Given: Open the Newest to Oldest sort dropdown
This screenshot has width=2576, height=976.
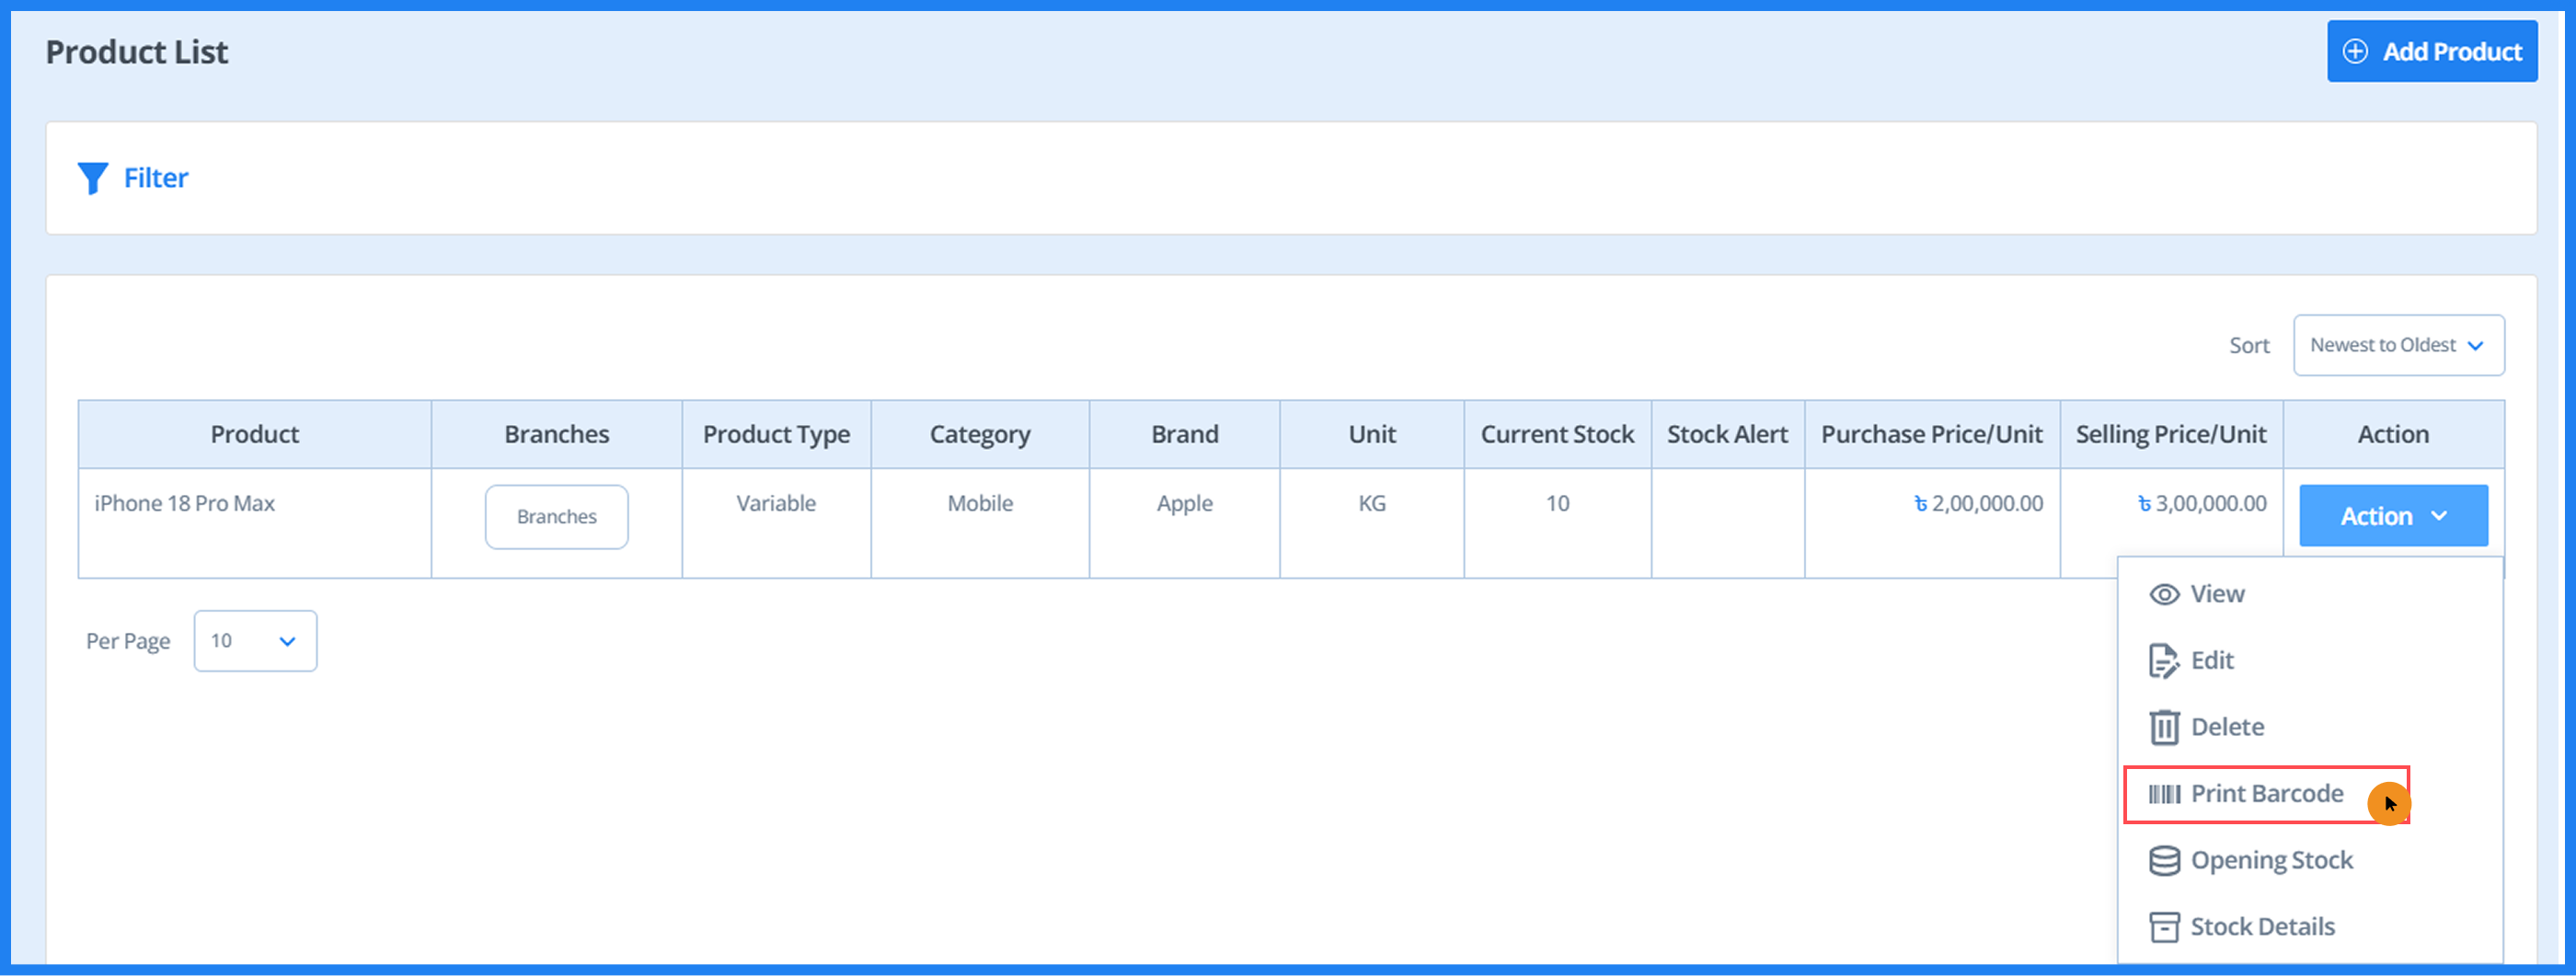Looking at the screenshot, I should (x=2397, y=346).
